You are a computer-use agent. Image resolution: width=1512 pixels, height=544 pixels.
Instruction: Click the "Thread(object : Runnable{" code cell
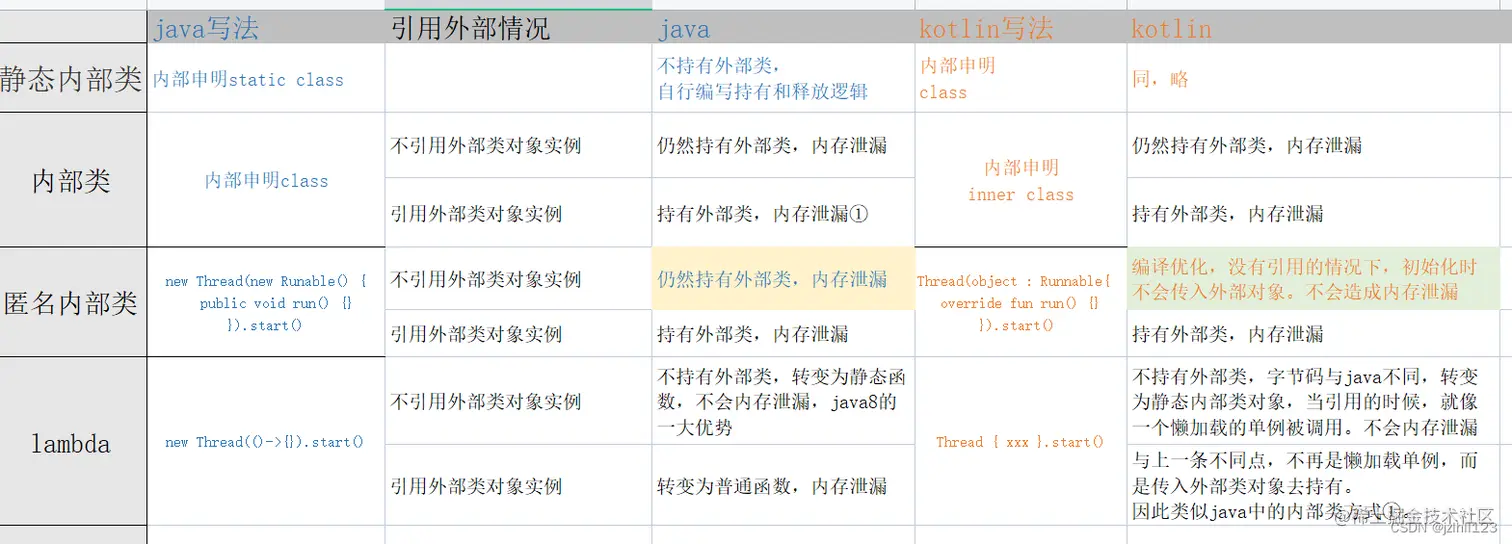(x=1020, y=302)
